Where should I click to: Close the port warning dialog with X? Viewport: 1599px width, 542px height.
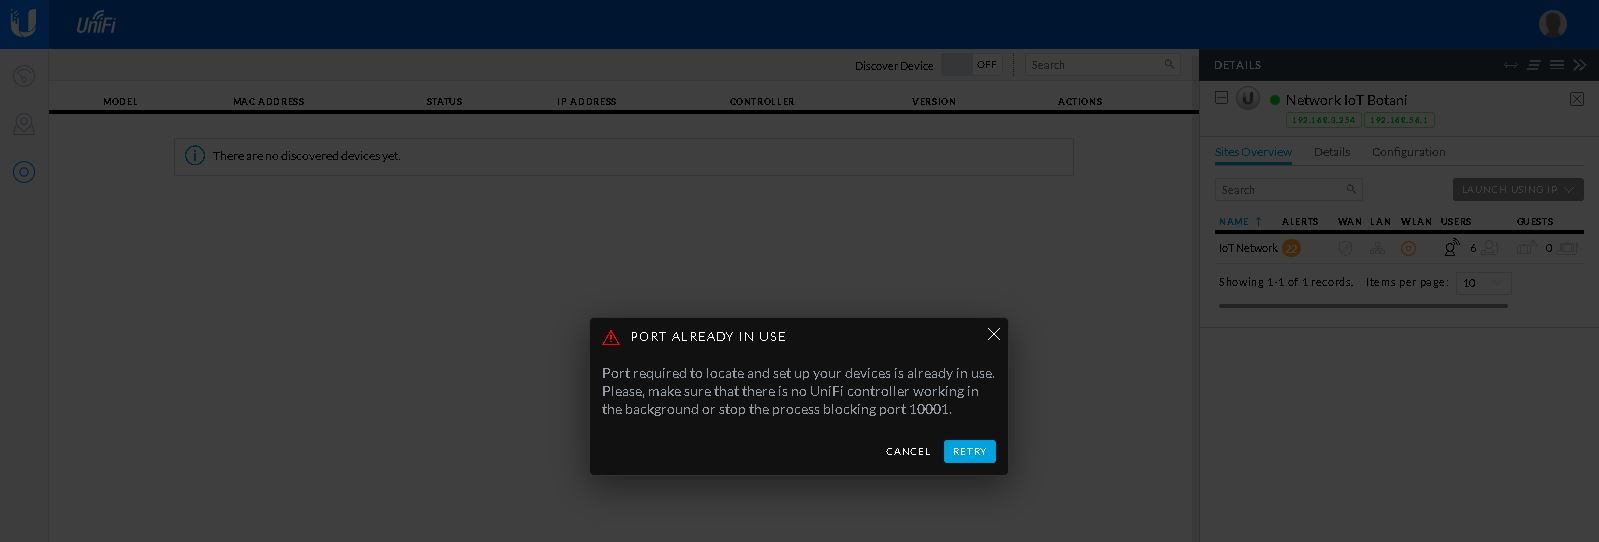993,334
